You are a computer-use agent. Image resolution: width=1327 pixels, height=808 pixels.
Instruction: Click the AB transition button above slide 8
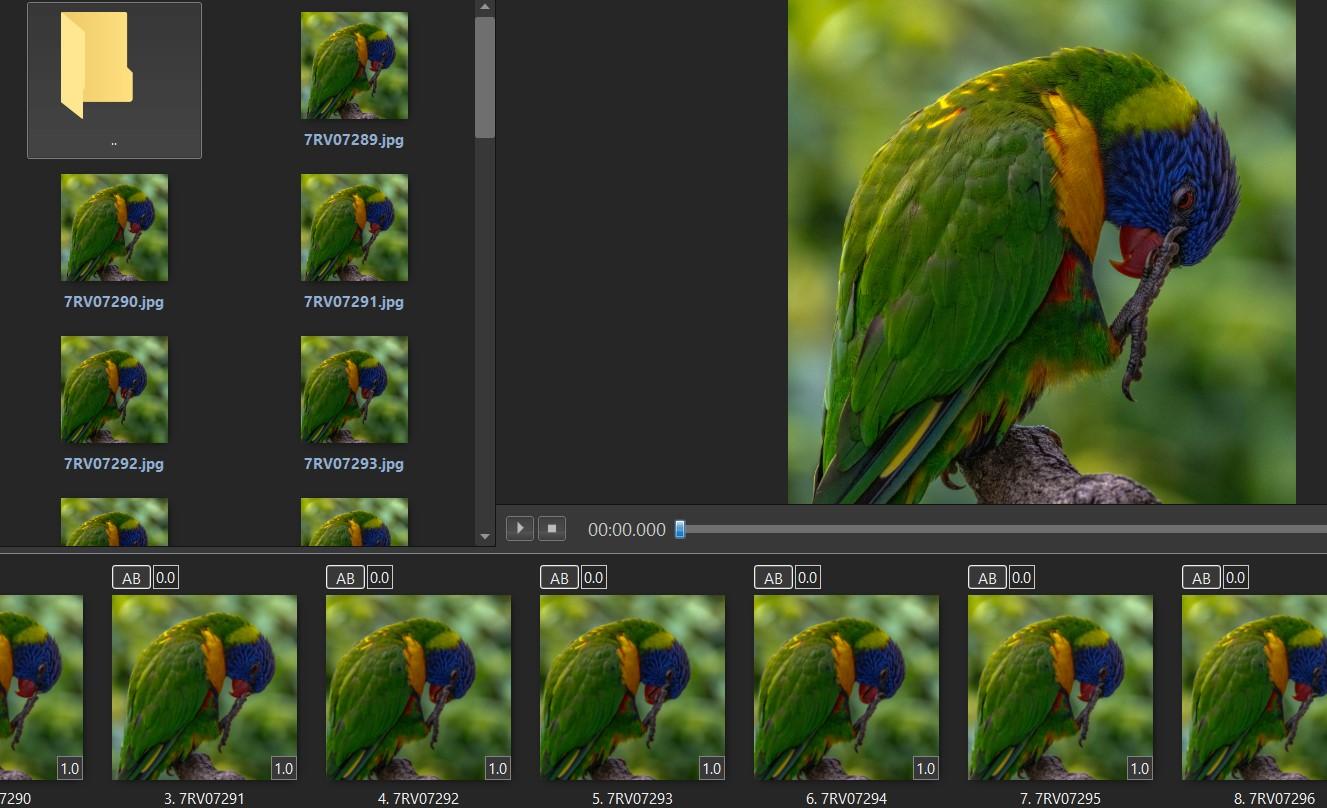tap(1201, 578)
